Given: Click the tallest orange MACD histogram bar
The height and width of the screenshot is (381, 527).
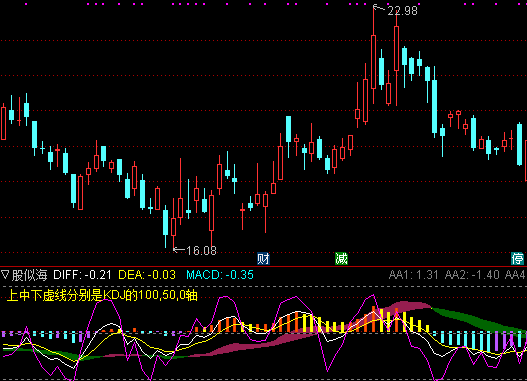Looking at the screenshot, I should pos(373,319).
